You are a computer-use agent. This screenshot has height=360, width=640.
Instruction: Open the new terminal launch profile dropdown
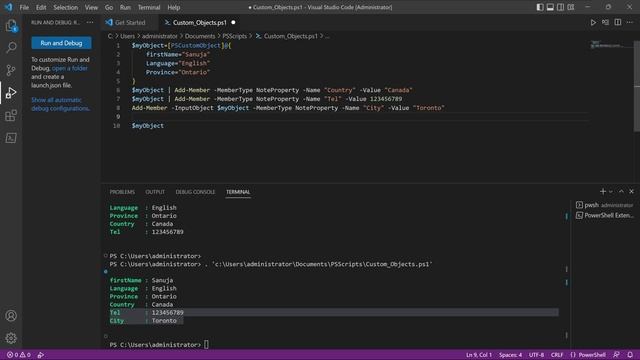[x=611, y=191]
